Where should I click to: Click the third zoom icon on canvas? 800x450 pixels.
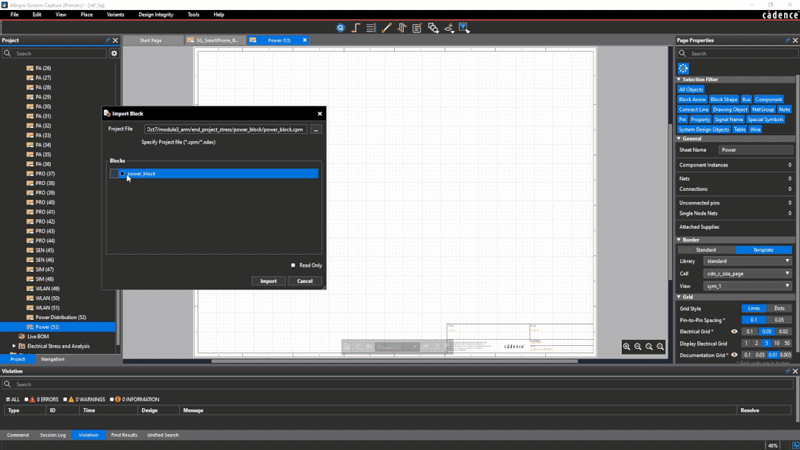point(649,347)
